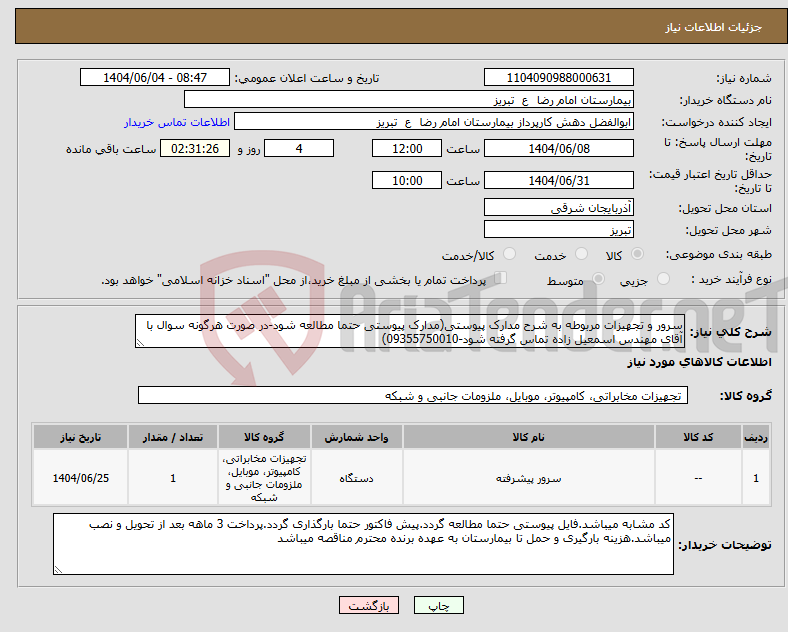Click the announcement date field 1404/06/04 - 08:47
The height and width of the screenshot is (632, 788).
155,78
